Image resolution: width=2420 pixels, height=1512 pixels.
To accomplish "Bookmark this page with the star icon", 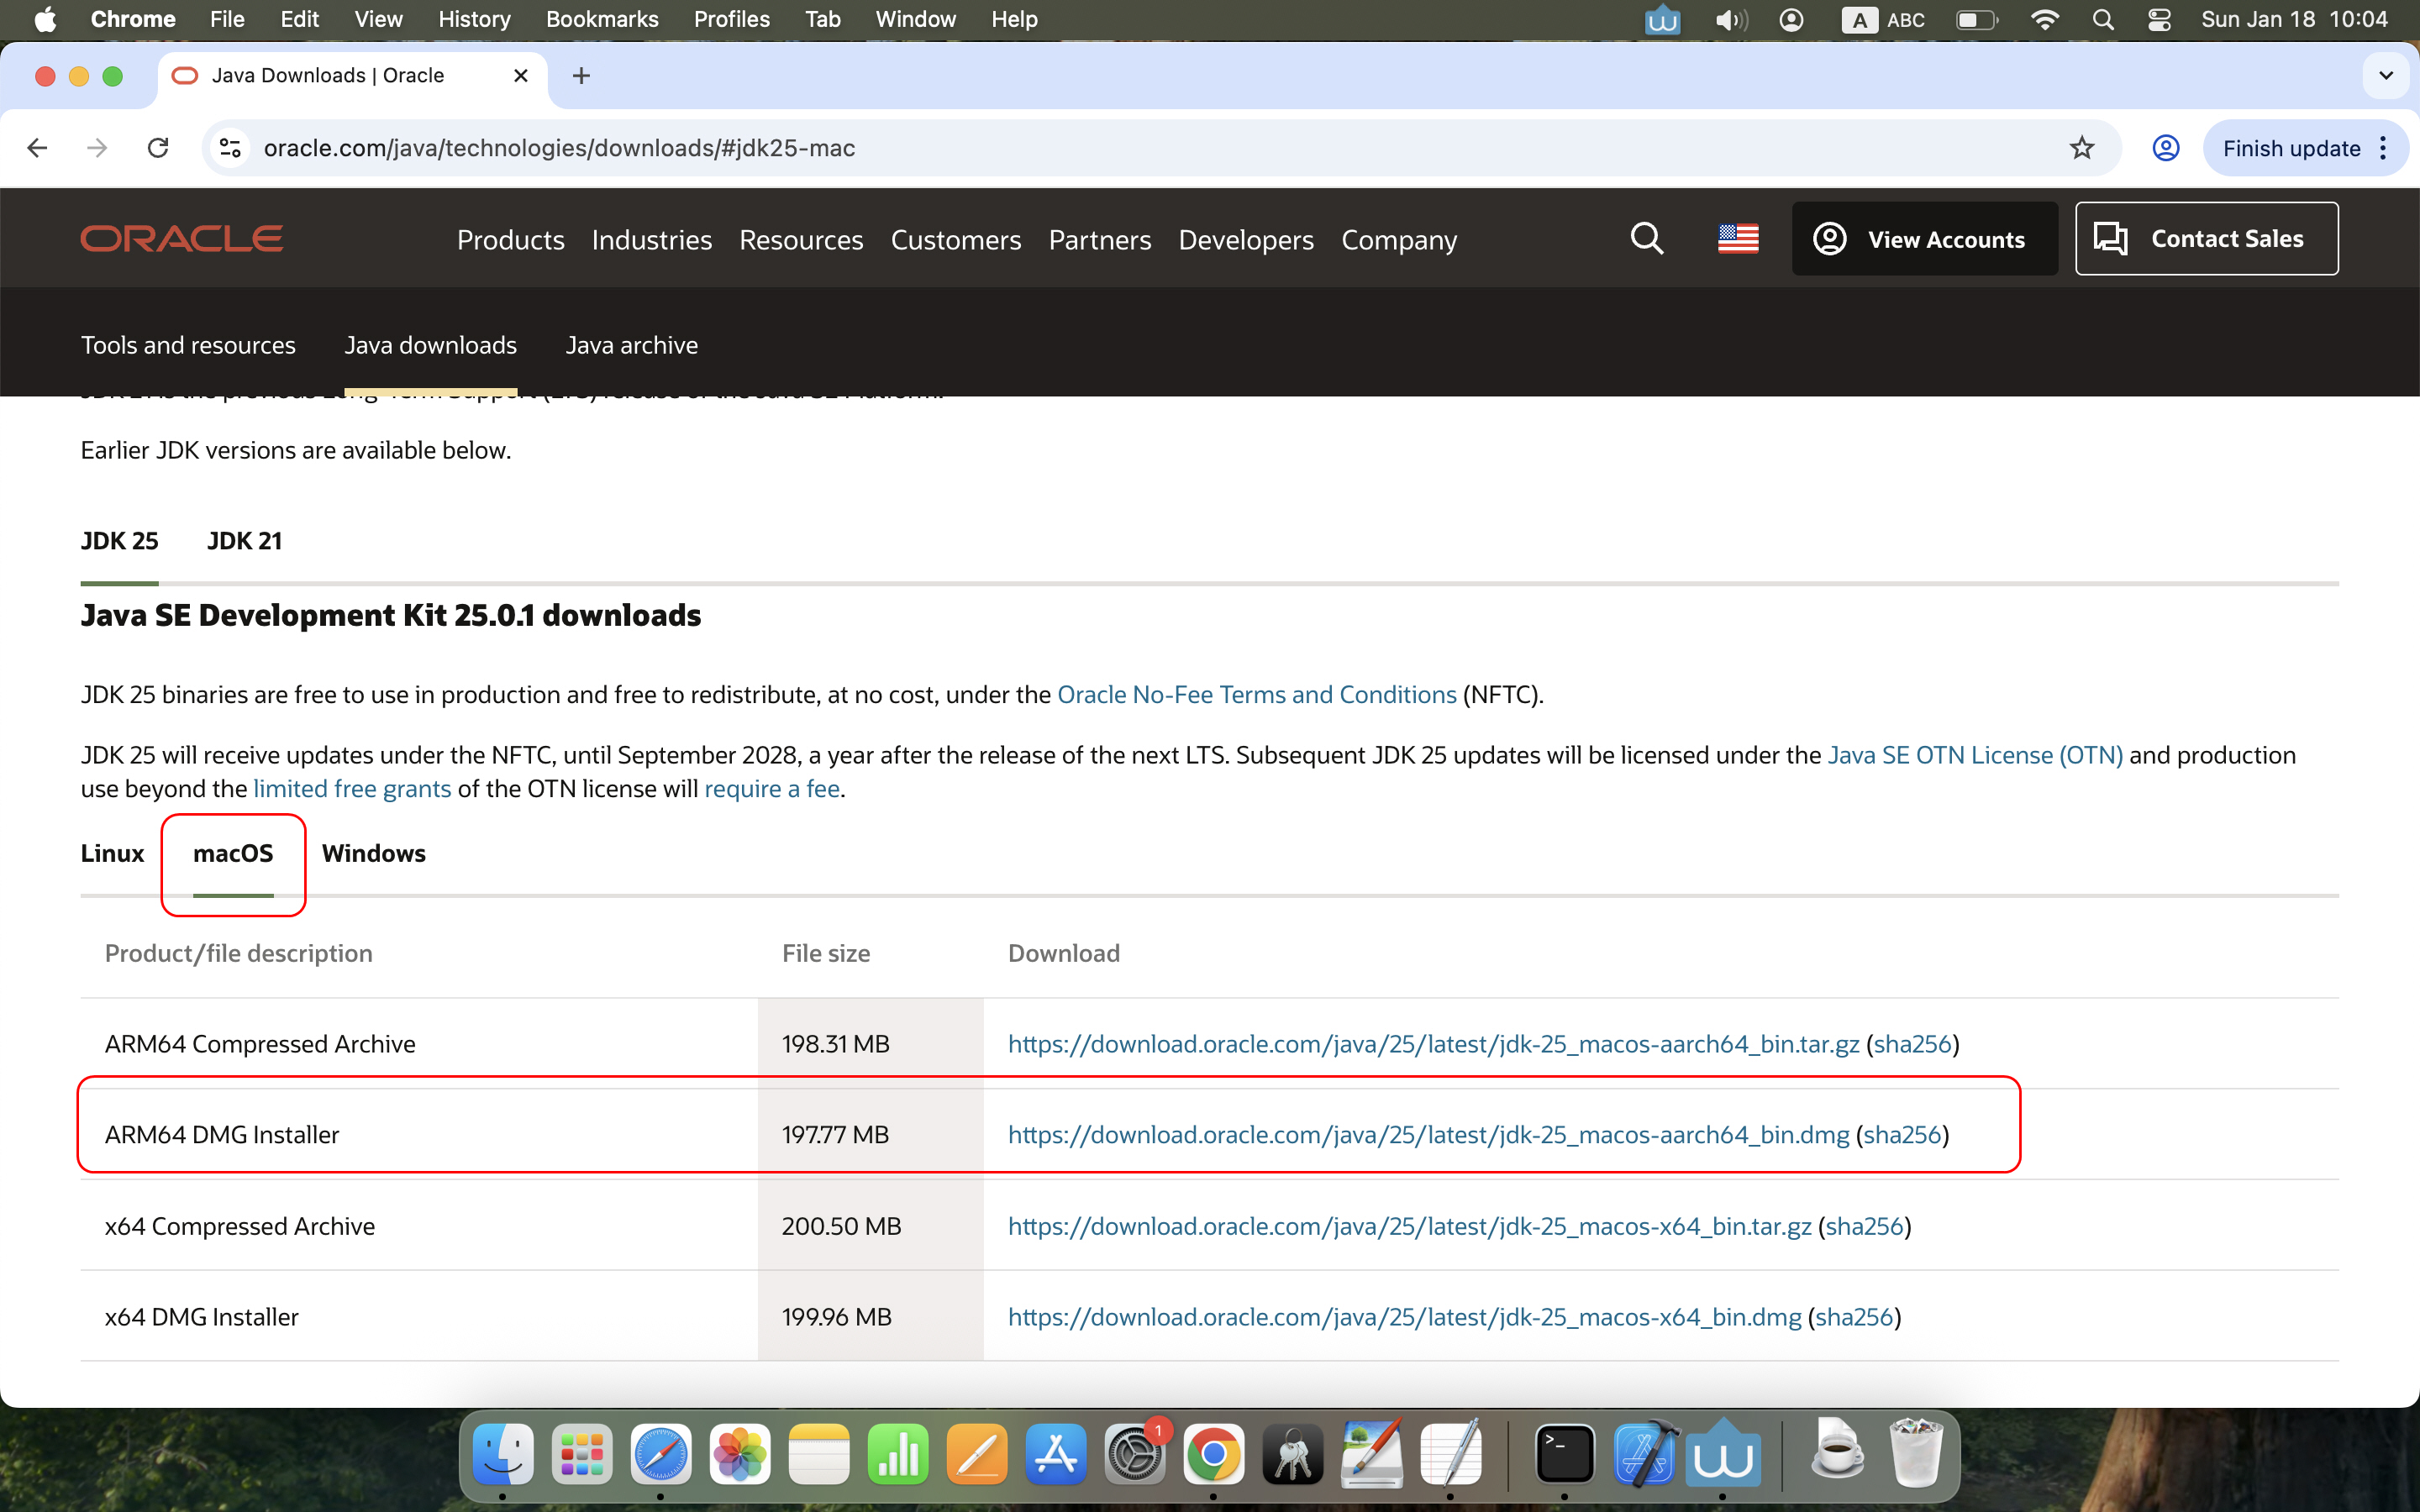I will coord(2081,148).
